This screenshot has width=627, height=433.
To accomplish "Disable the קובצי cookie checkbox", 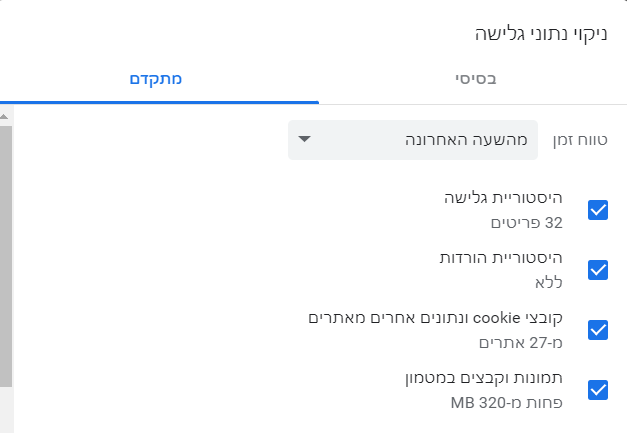I will point(598,330).
